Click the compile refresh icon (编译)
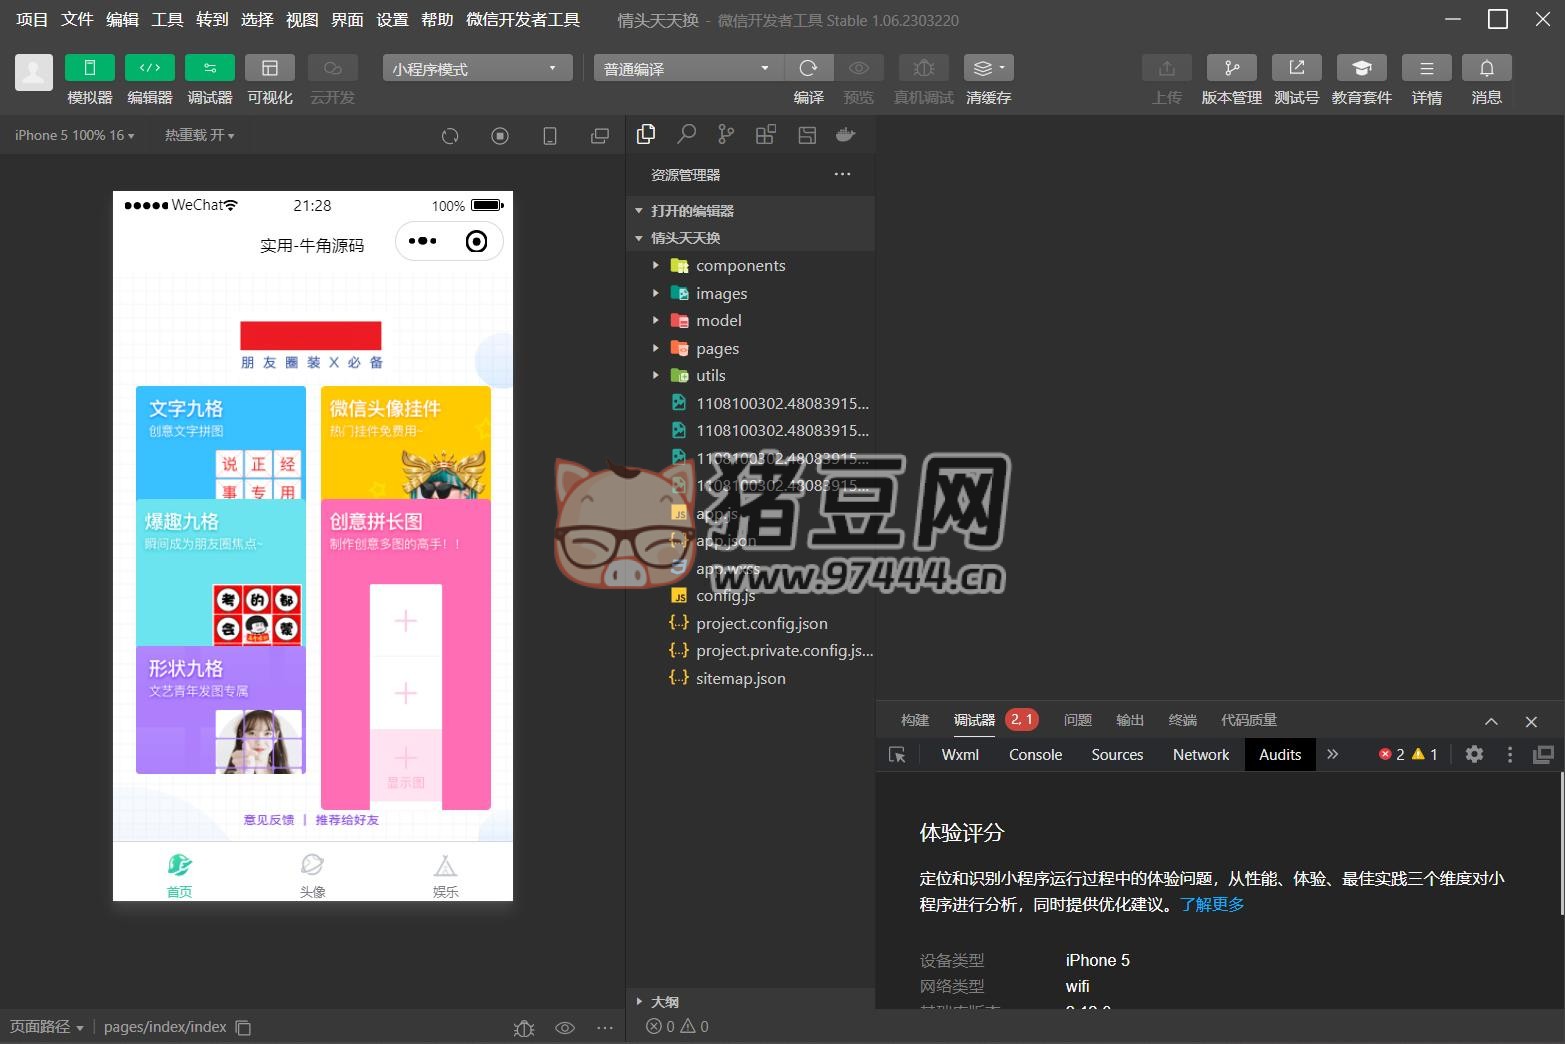Image resolution: width=1565 pixels, height=1044 pixels. pos(809,67)
